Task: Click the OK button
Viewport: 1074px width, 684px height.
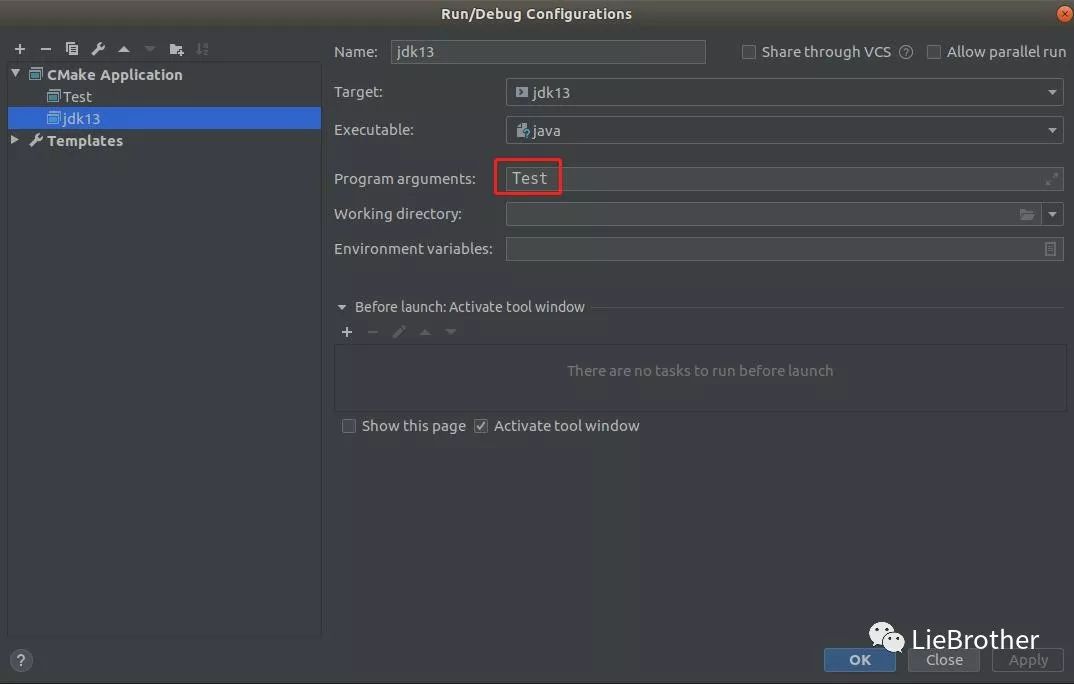Action: 860,660
